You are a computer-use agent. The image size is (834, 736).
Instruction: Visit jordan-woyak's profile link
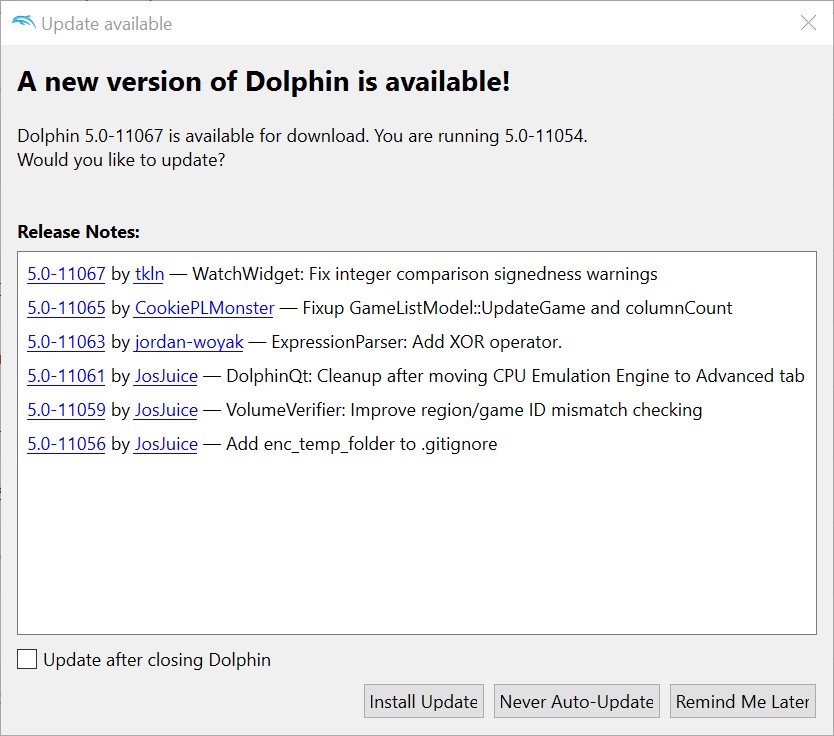click(189, 342)
